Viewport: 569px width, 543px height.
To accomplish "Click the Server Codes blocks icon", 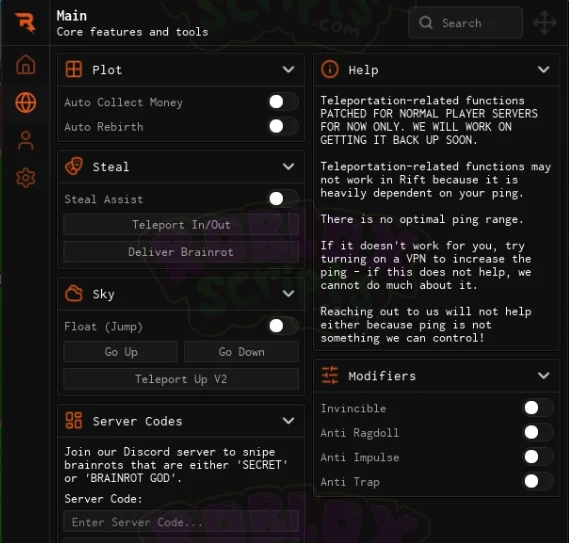I will 74,420.
